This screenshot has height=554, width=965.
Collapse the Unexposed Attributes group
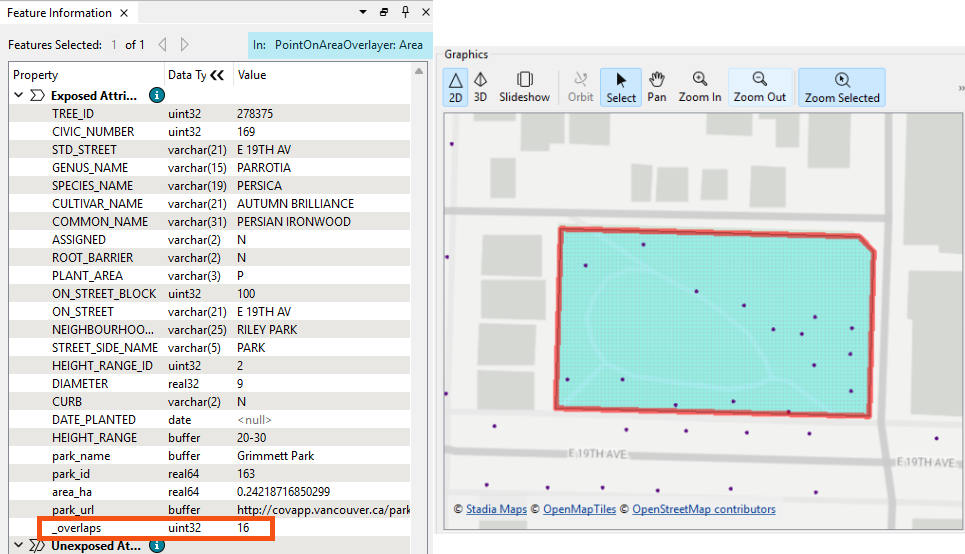pyautogui.click(x=18, y=545)
